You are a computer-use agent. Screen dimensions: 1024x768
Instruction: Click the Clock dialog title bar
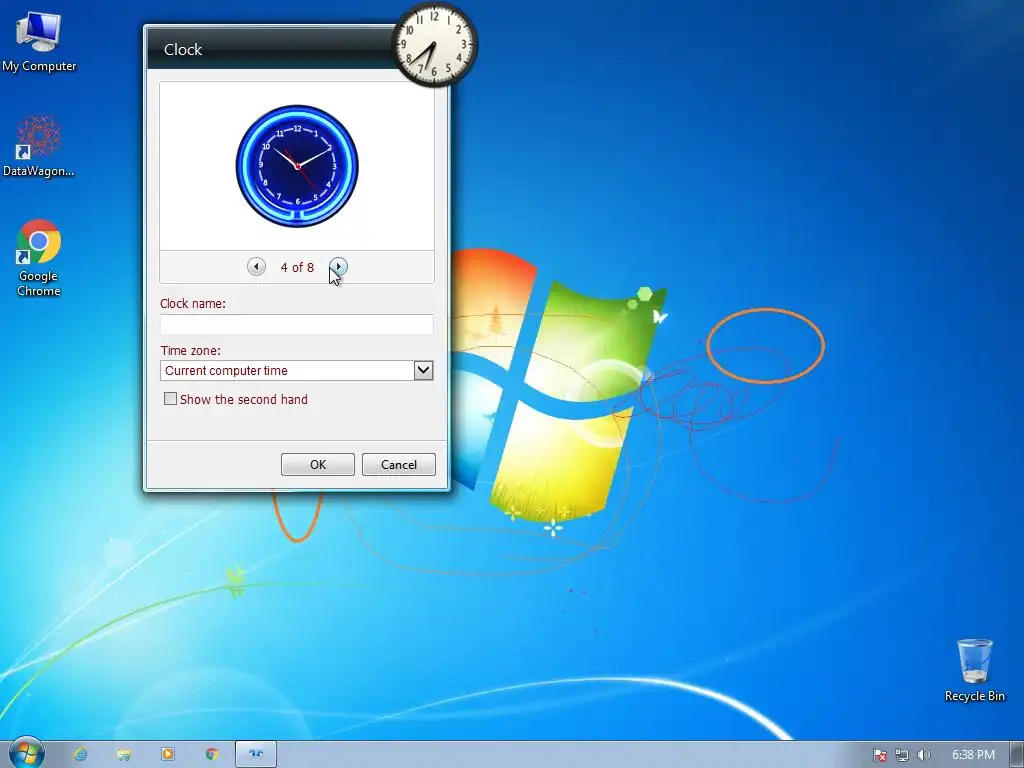[x=269, y=49]
